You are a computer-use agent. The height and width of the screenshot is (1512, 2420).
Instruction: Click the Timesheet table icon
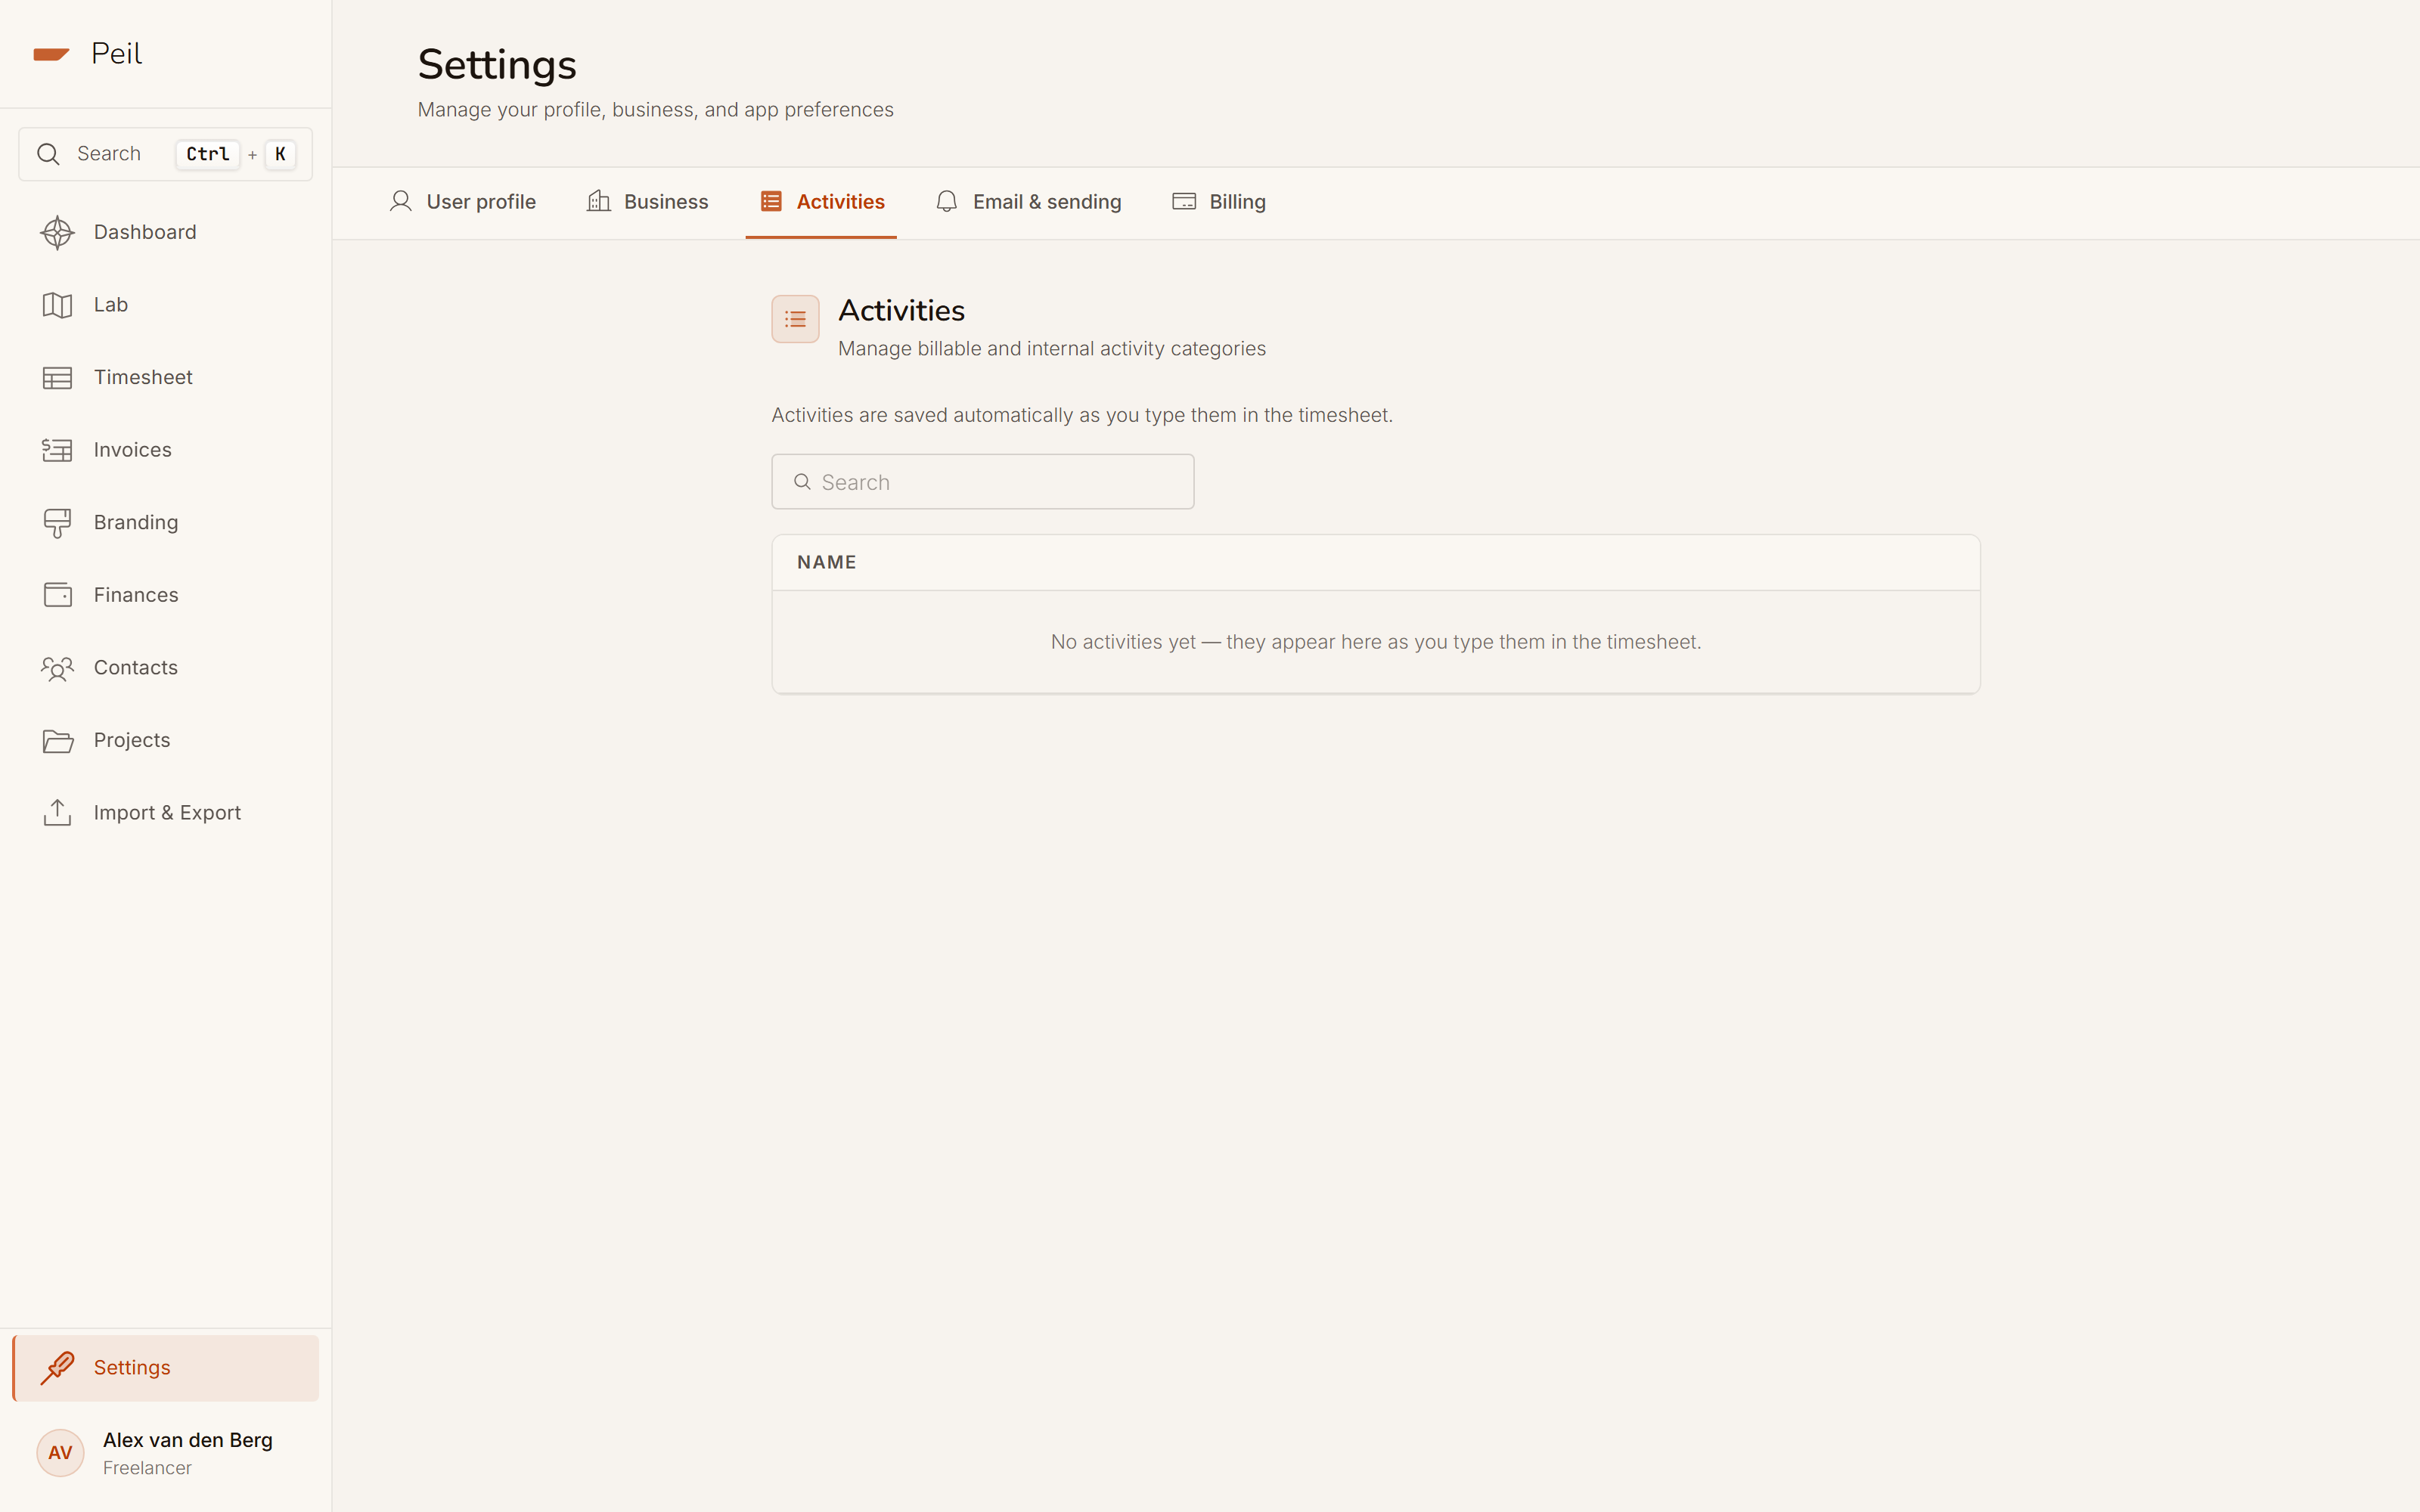point(57,378)
